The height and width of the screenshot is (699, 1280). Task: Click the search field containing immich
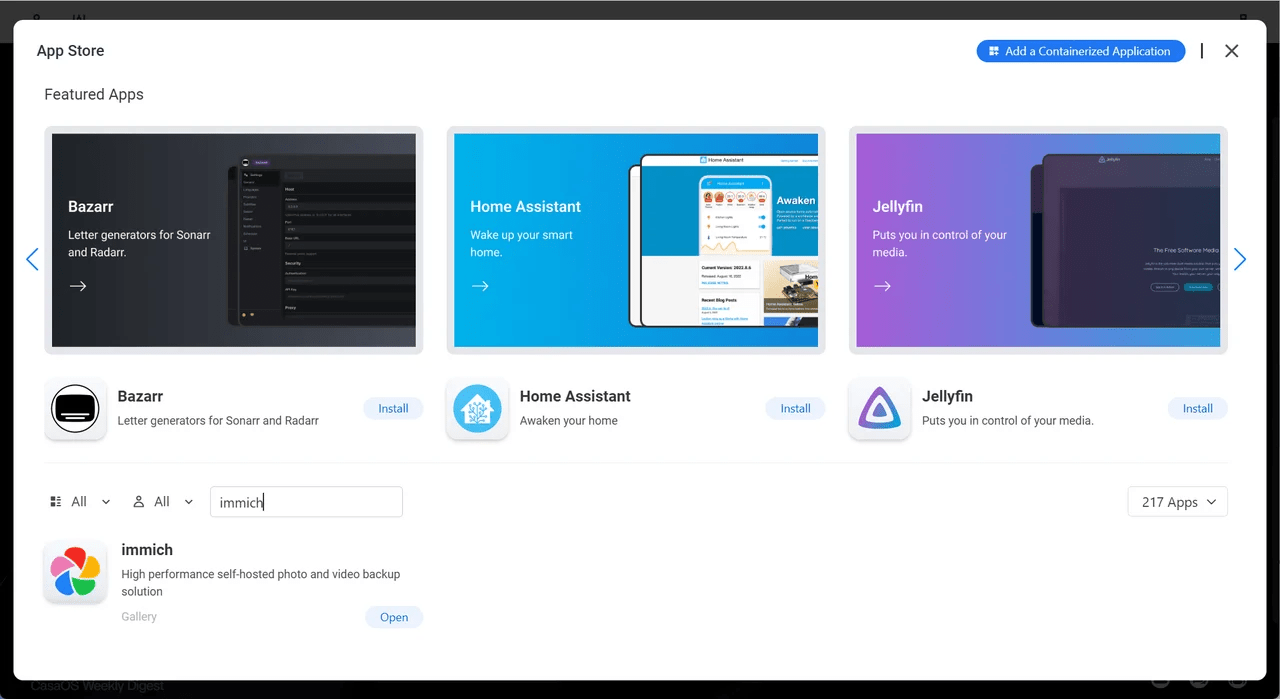[306, 502]
